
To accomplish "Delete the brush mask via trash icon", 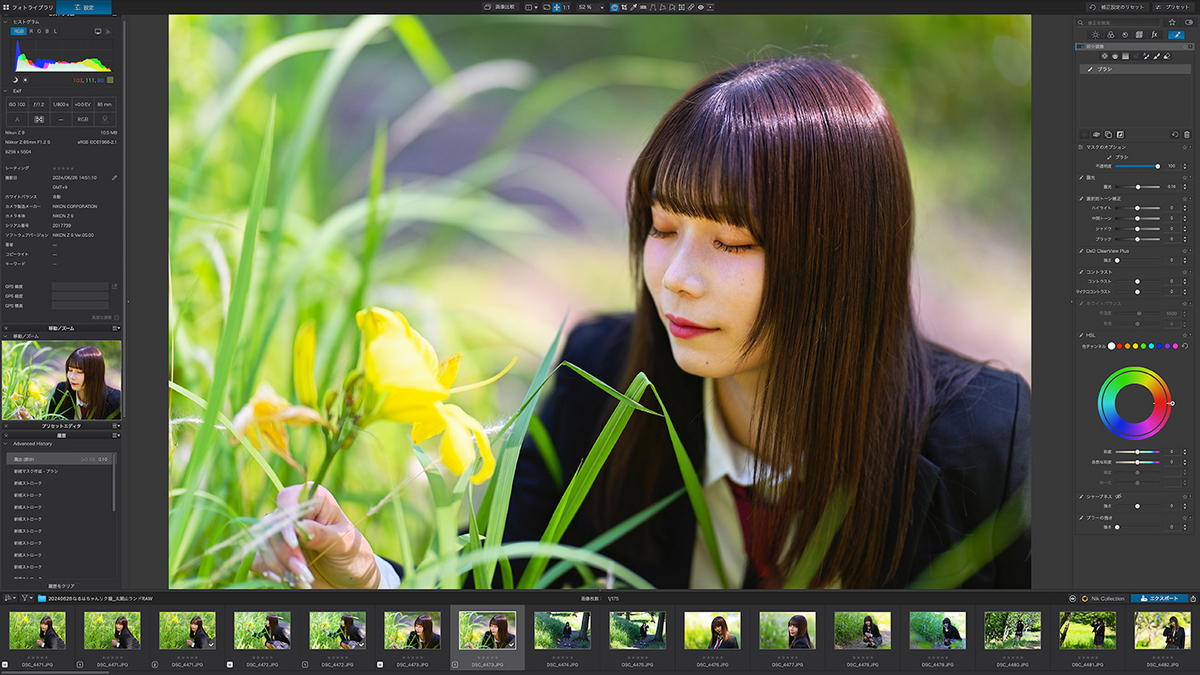I will coord(1187,134).
